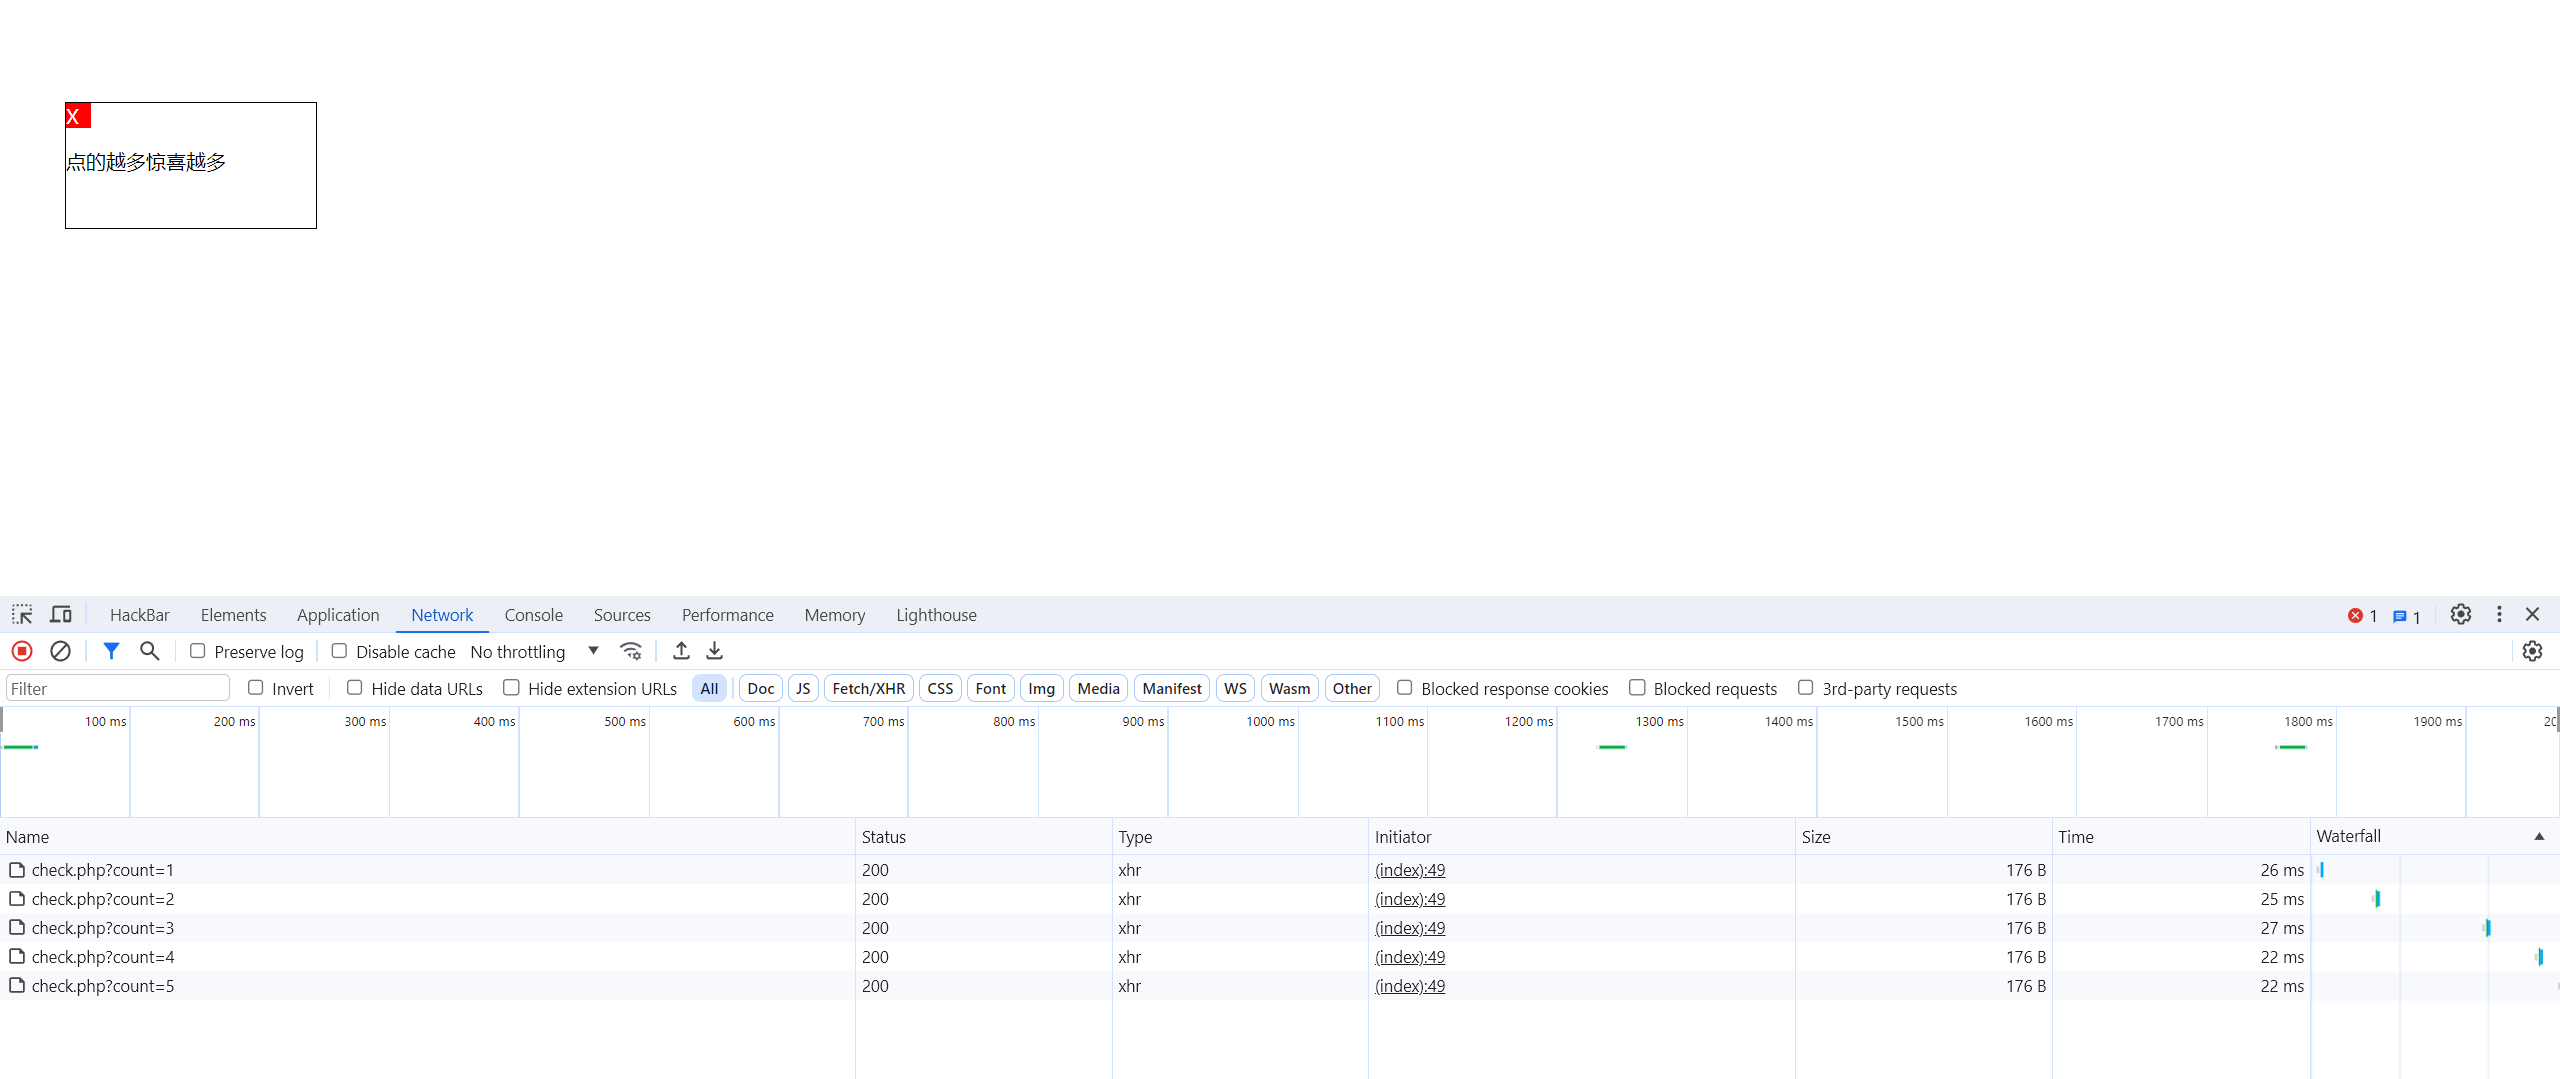Close the popup with red X
The width and height of the screenshot is (2560, 1079).
tap(78, 116)
